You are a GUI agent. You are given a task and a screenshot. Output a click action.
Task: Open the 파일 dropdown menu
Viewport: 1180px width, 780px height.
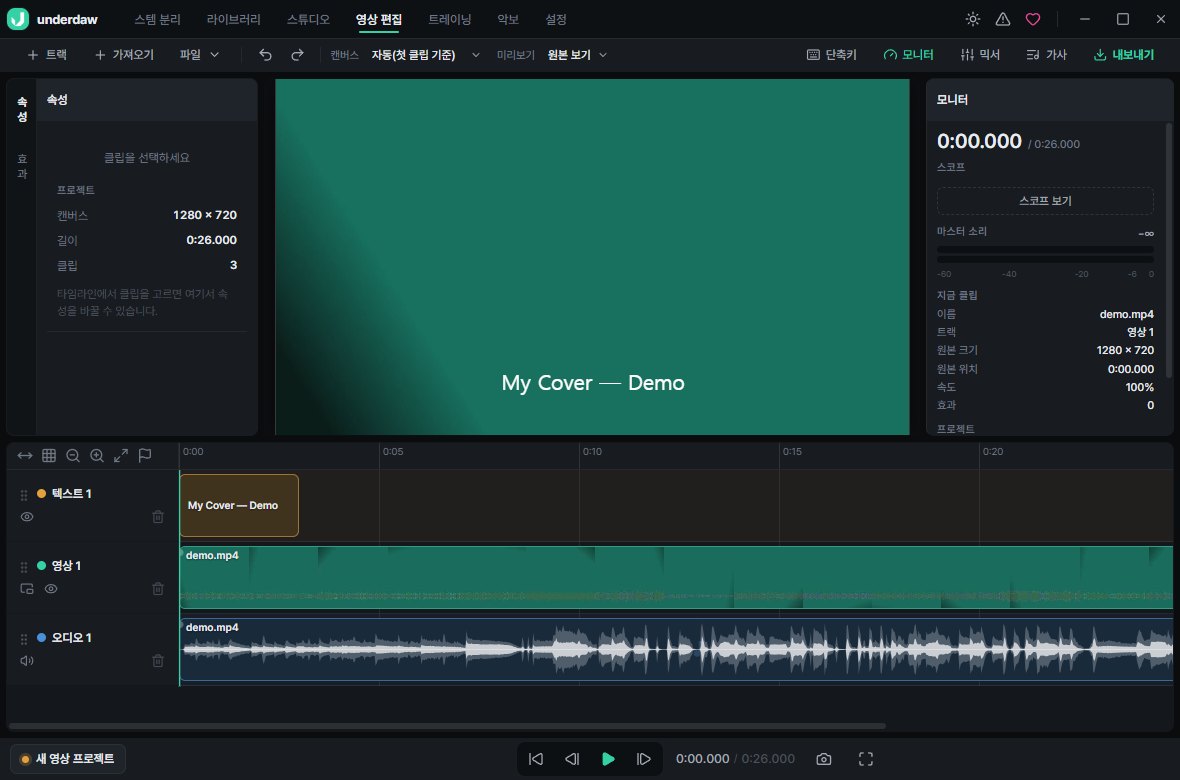click(199, 55)
